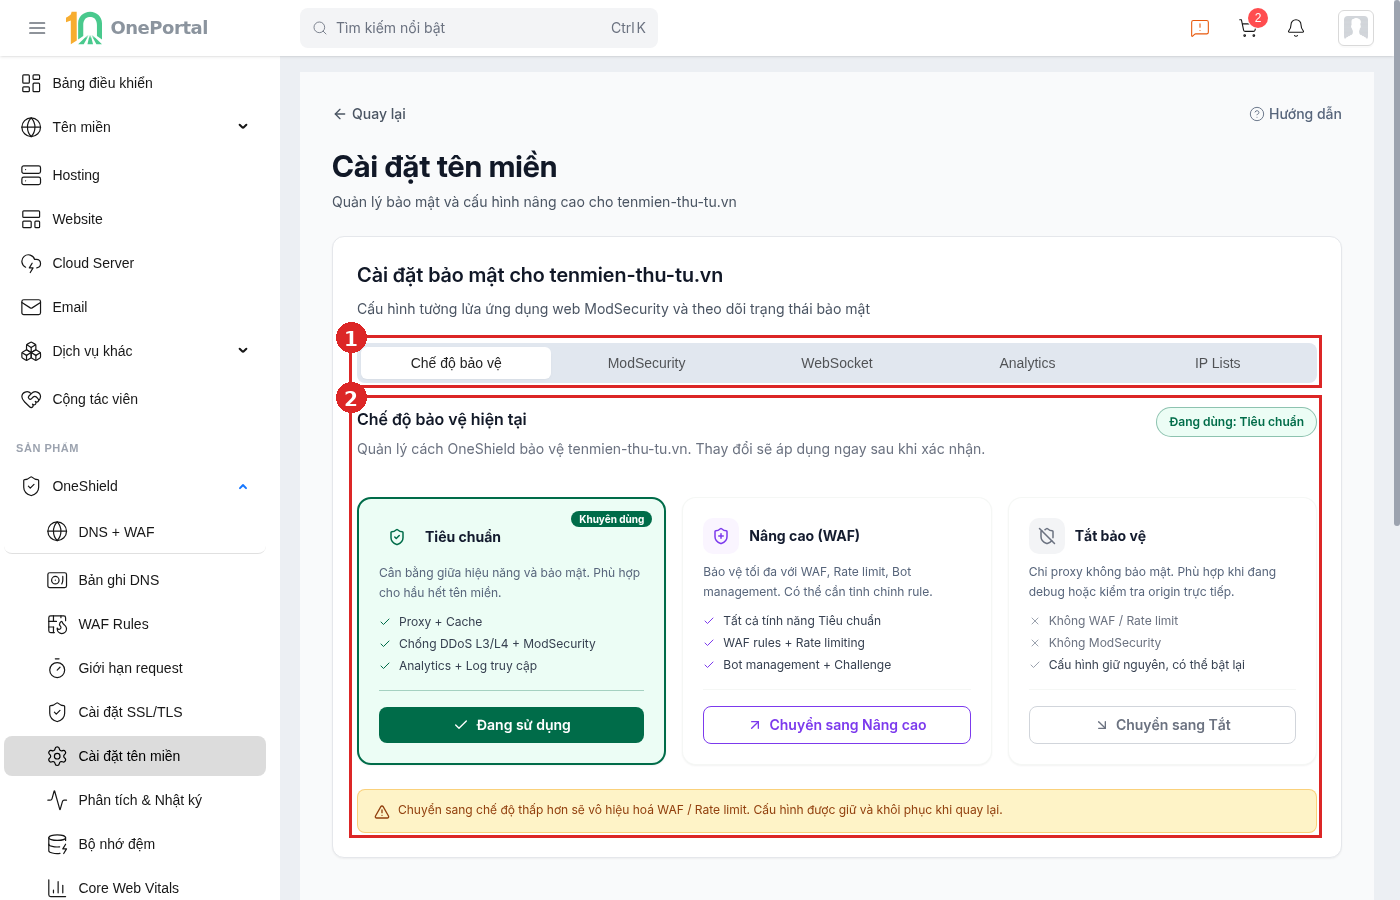Click the orange feedback message icon
Viewport: 1400px width, 900px height.
[1200, 28]
